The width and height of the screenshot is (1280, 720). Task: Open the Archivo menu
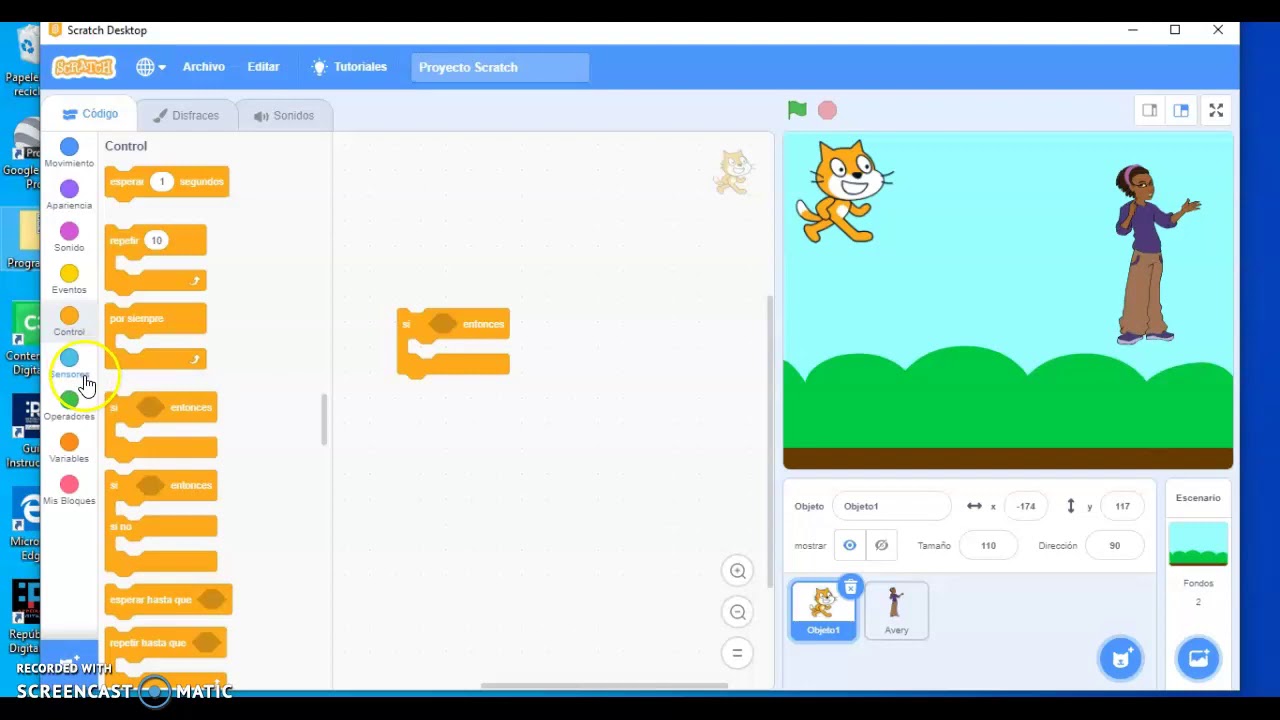(204, 67)
